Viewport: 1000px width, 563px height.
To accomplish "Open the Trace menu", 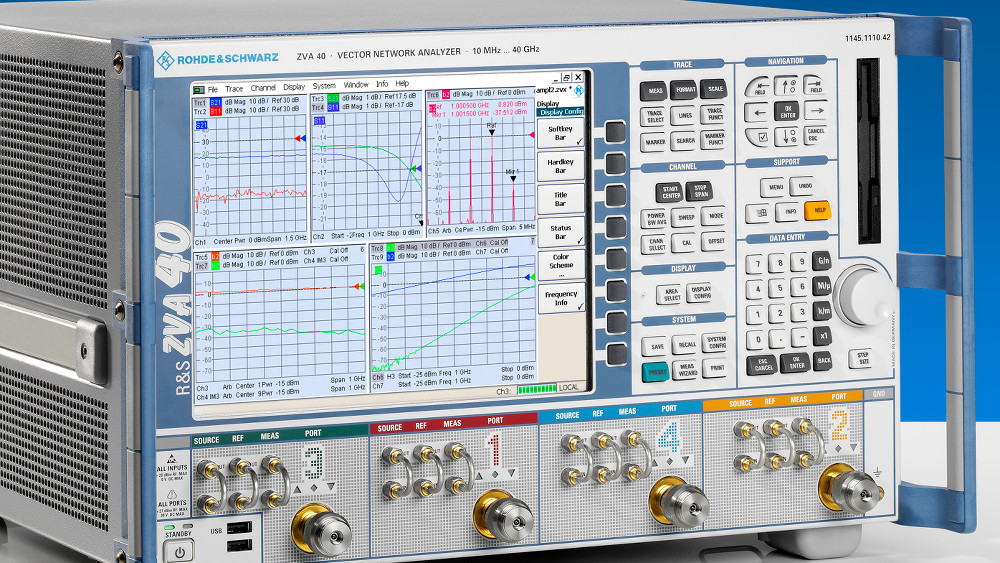I will 234,88.
